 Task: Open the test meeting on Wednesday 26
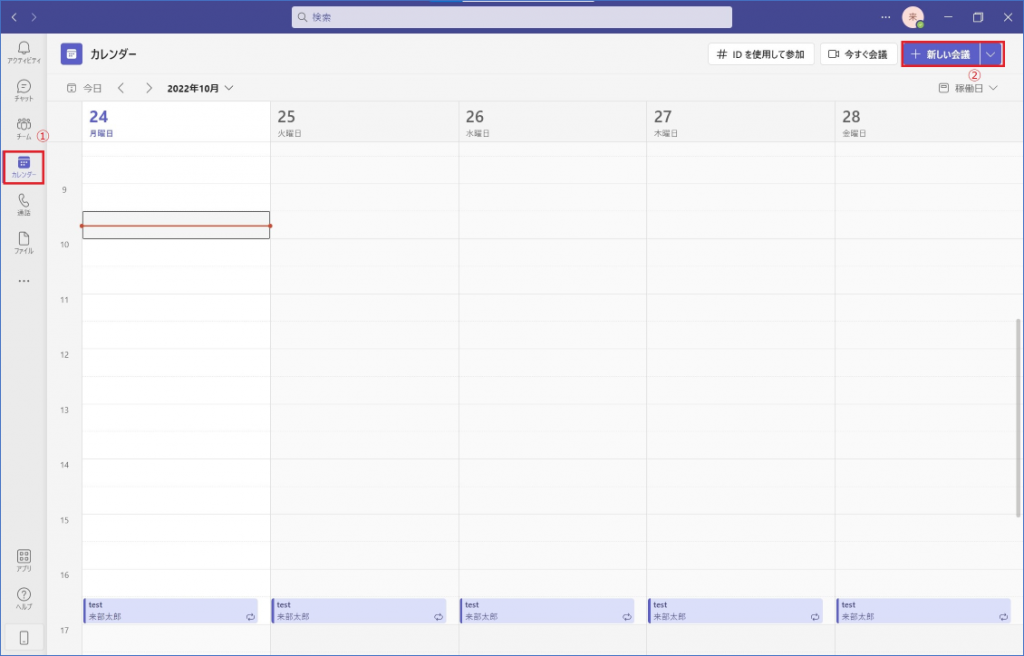click(x=546, y=611)
